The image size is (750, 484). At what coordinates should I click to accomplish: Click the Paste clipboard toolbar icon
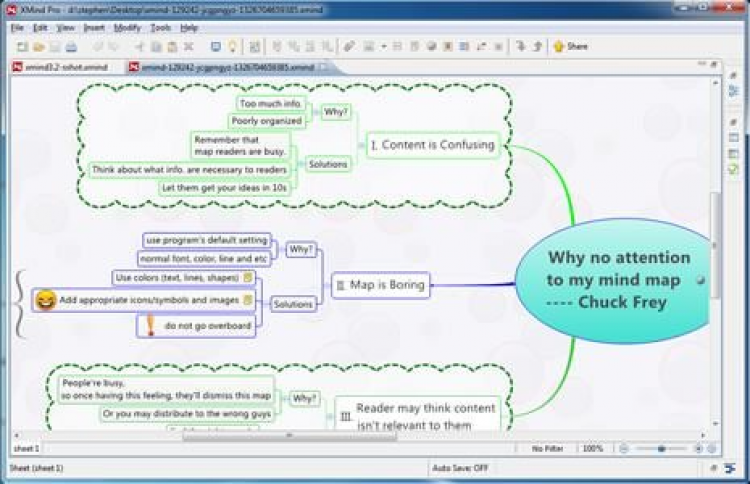tap(172, 46)
